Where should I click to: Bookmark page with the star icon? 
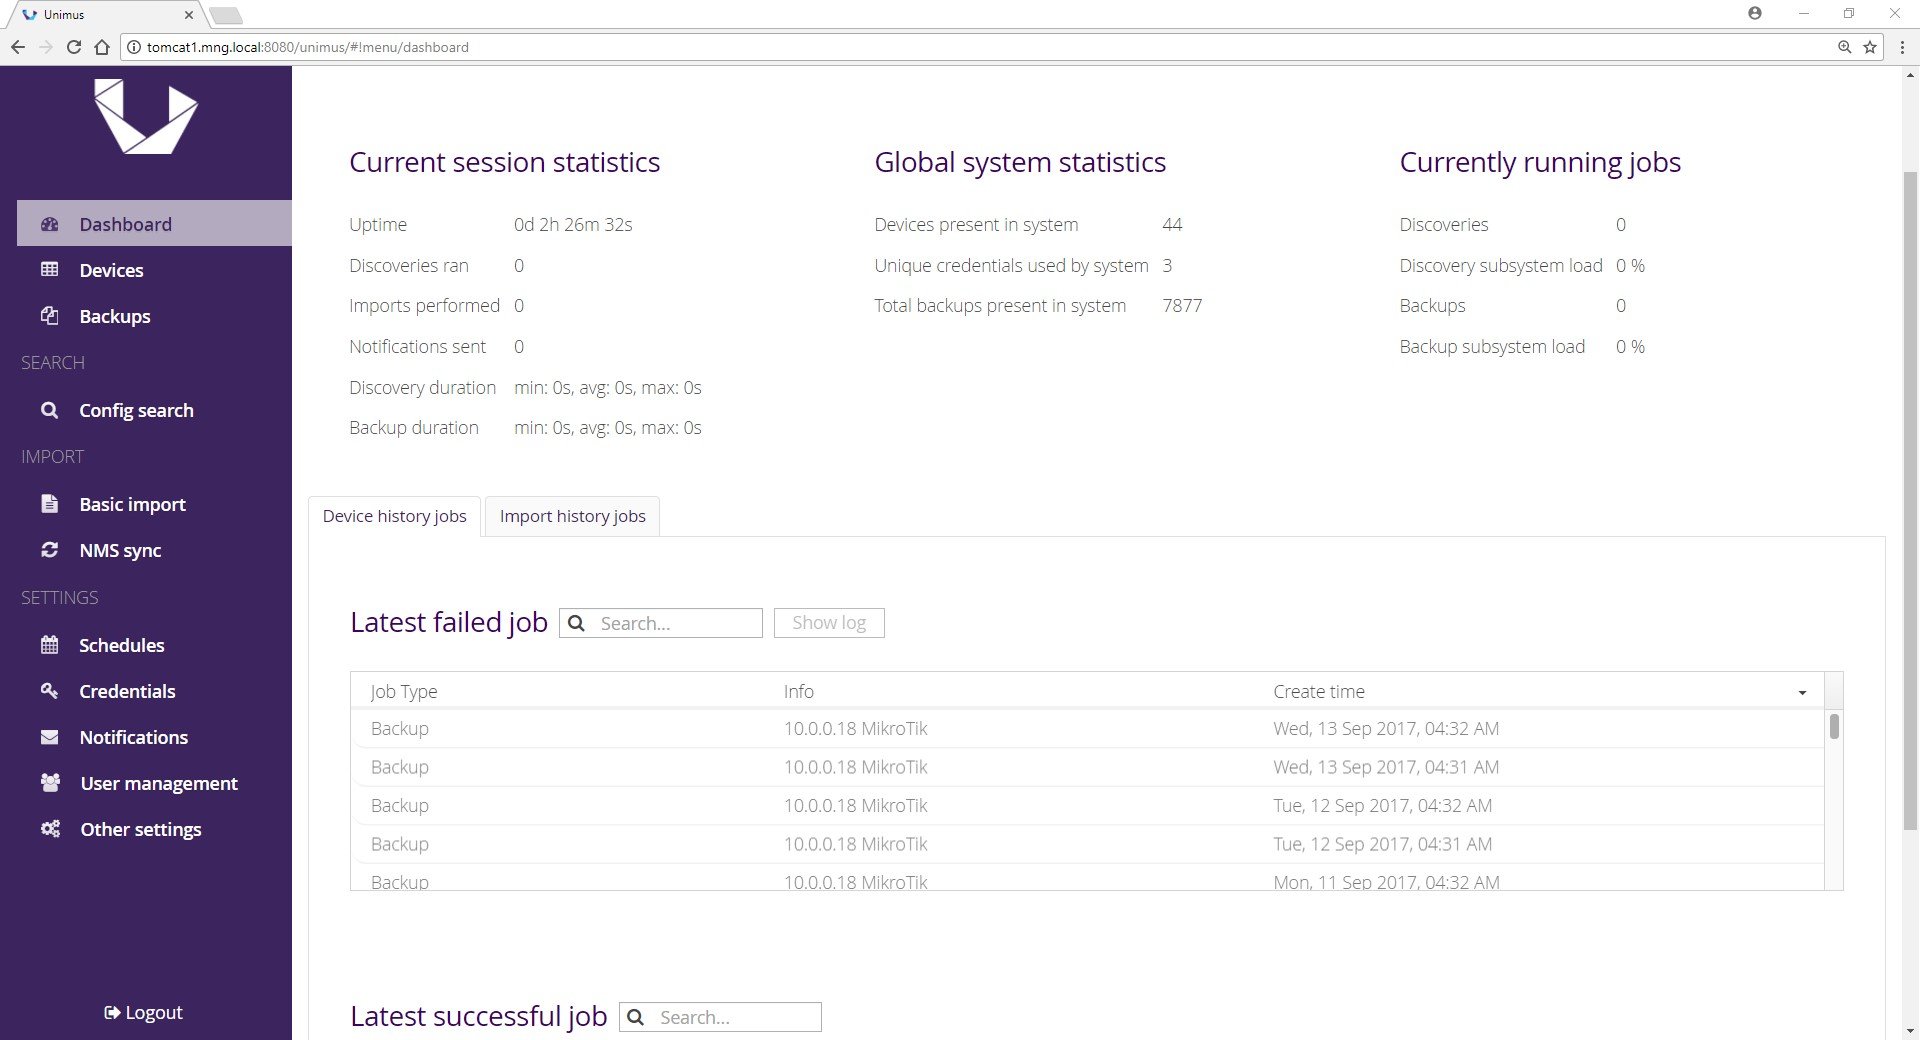[1870, 47]
